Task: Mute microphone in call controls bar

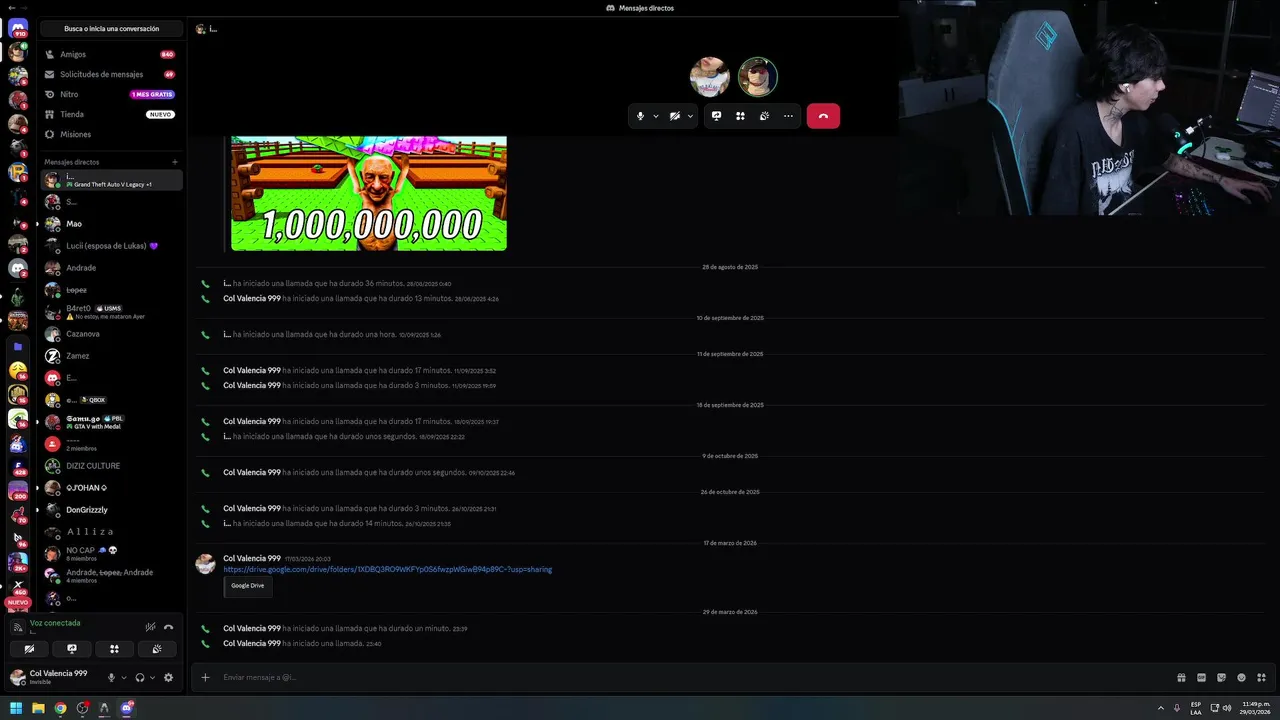Action: (x=640, y=116)
